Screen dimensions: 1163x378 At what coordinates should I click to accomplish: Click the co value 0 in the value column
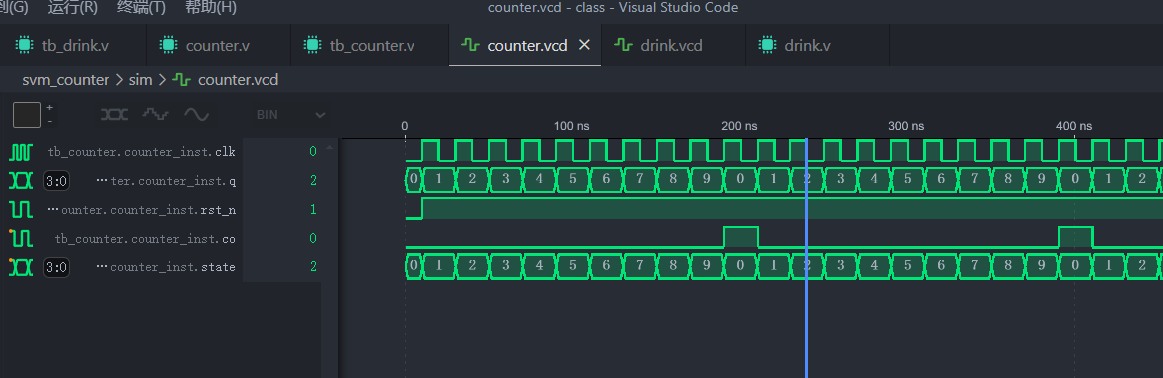point(313,239)
